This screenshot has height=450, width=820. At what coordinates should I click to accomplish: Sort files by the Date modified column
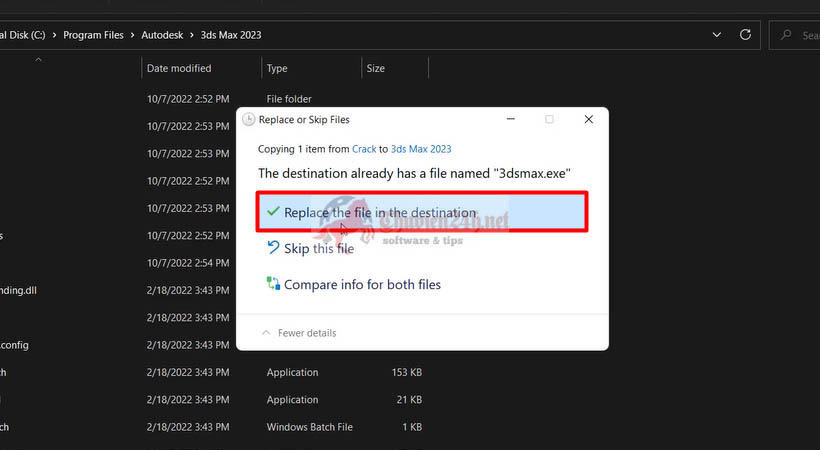(179, 69)
